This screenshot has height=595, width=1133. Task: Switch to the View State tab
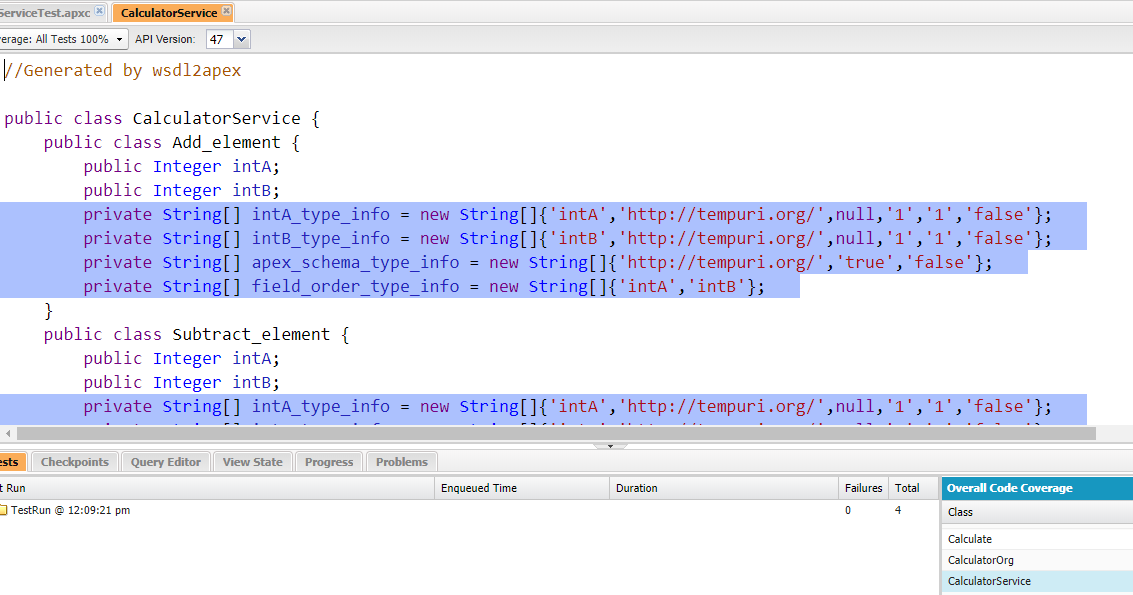tap(252, 461)
